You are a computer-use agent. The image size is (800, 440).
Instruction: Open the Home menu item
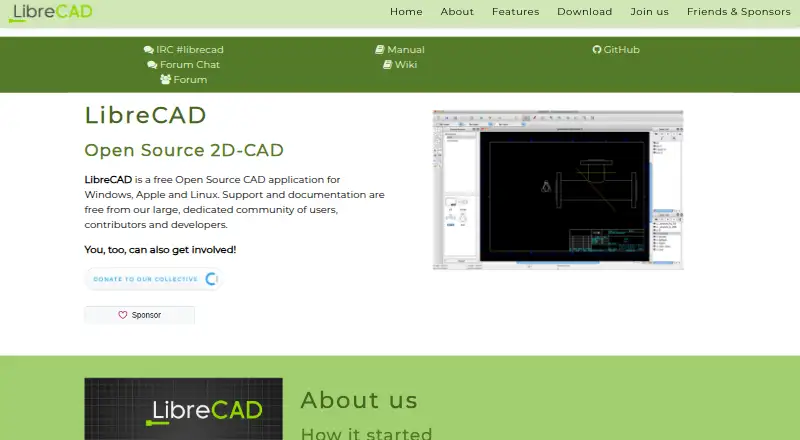point(406,12)
